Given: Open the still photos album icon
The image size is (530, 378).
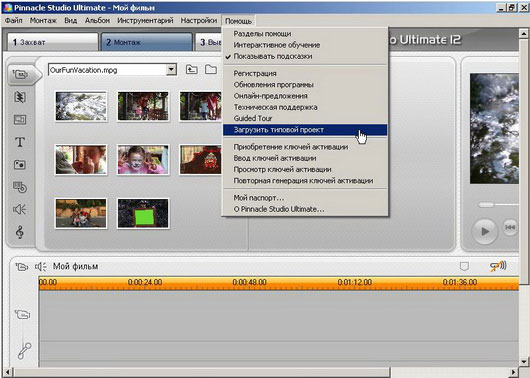Looking at the screenshot, I should click(x=20, y=165).
